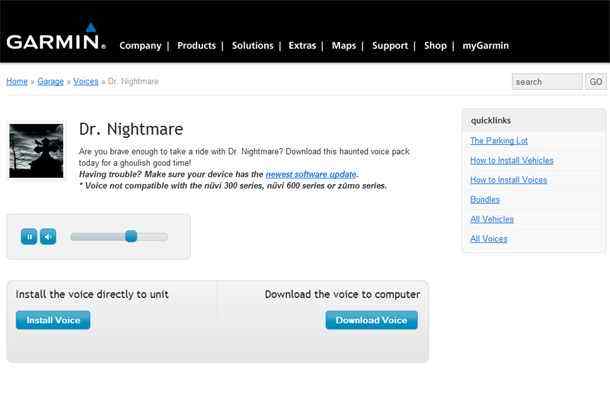Click the Garmin logo
This screenshot has width=610, height=396.
56,35
